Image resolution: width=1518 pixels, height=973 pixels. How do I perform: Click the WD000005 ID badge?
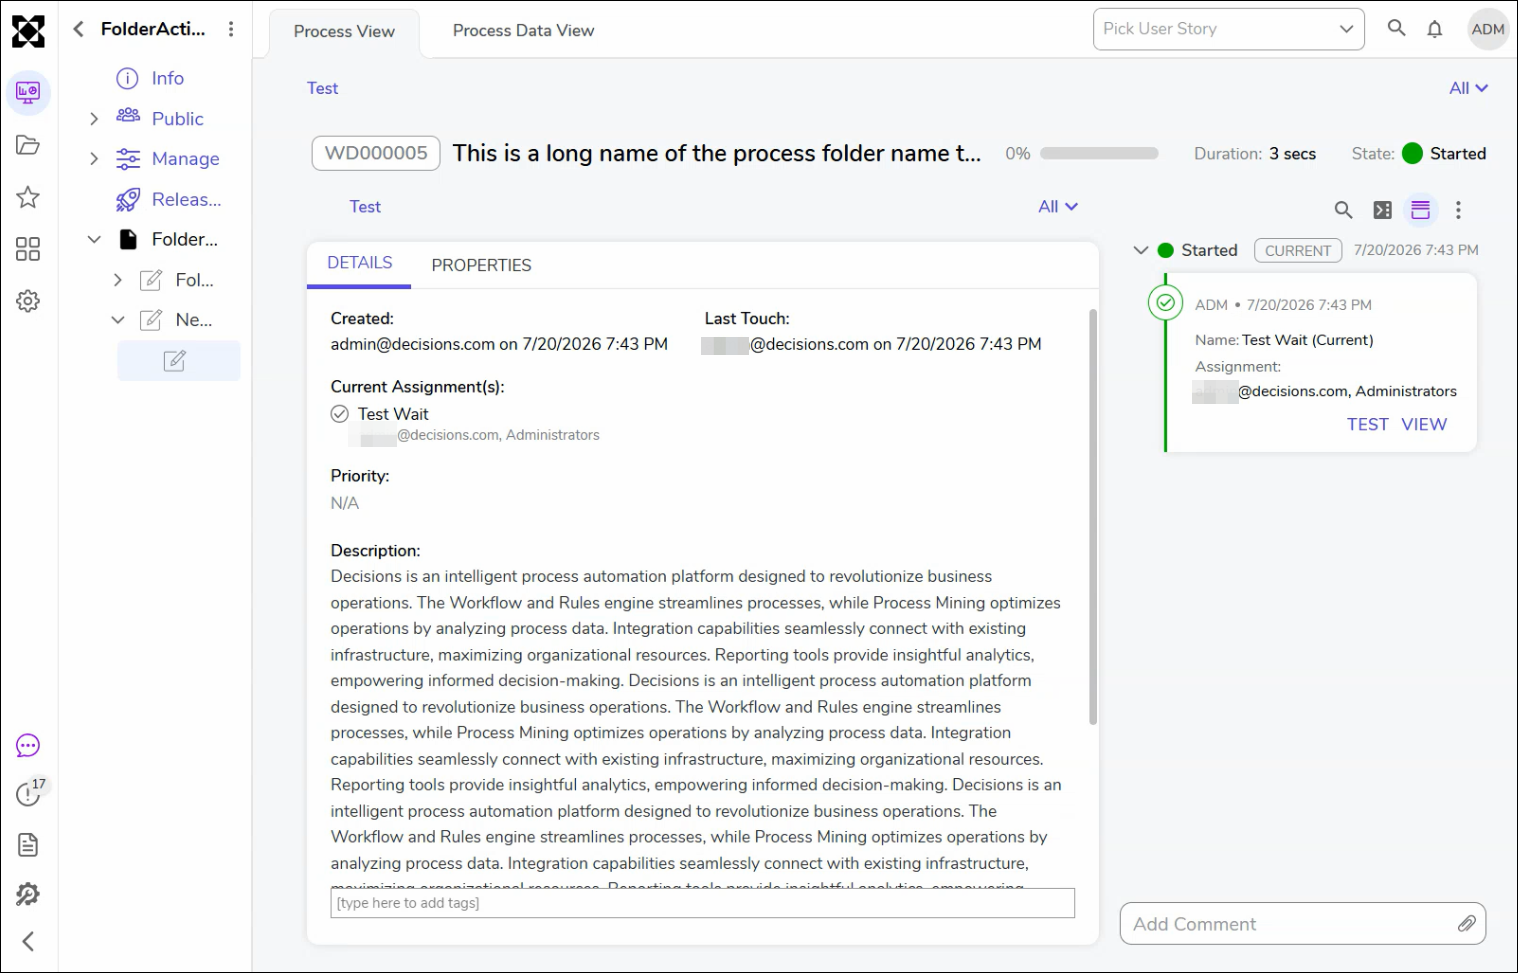click(376, 153)
